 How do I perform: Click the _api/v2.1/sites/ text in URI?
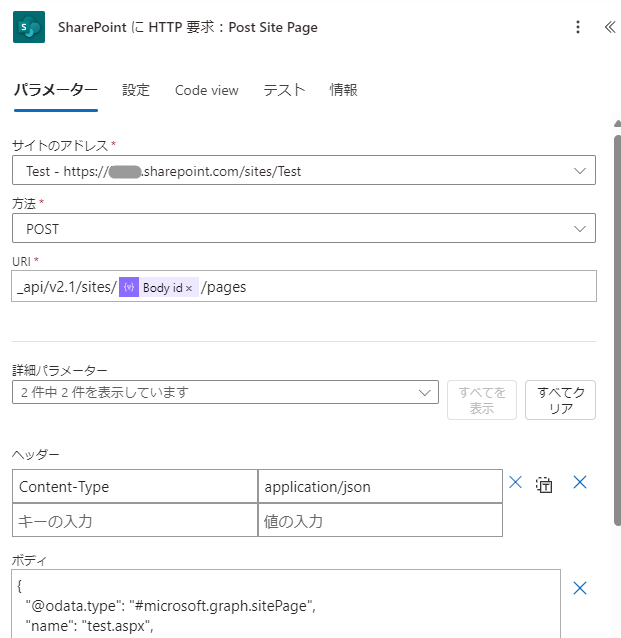tap(67, 287)
